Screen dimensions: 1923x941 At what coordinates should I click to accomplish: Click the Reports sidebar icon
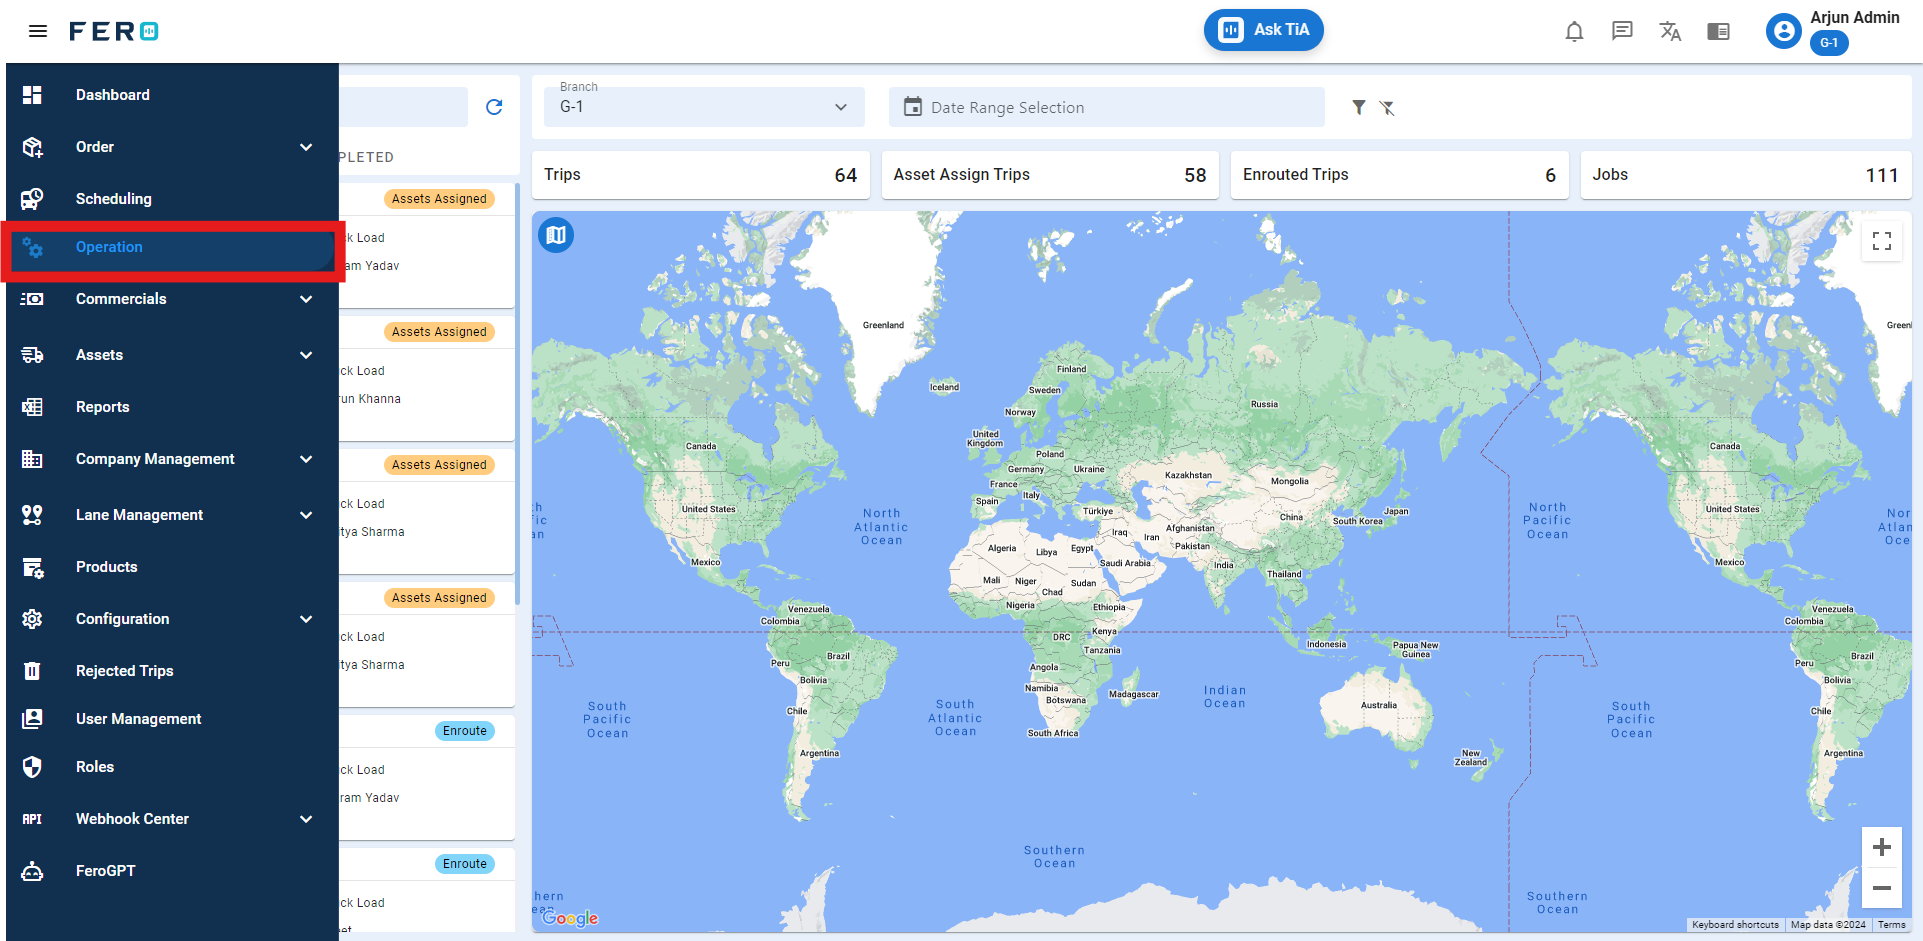tap(32, 407)
